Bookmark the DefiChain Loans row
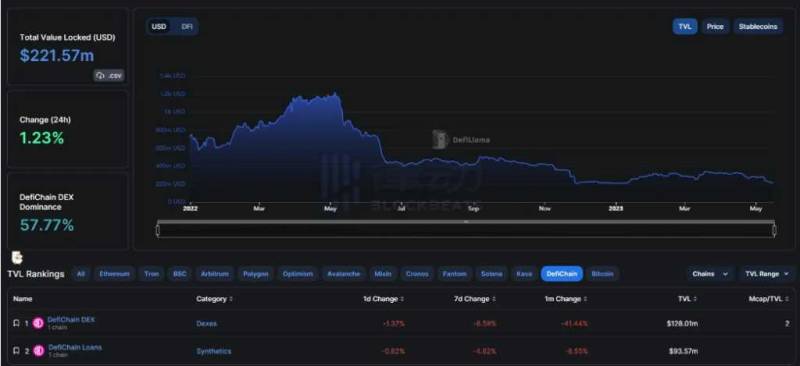Screen dimensions: 800x366 click(x=16, y=351)
